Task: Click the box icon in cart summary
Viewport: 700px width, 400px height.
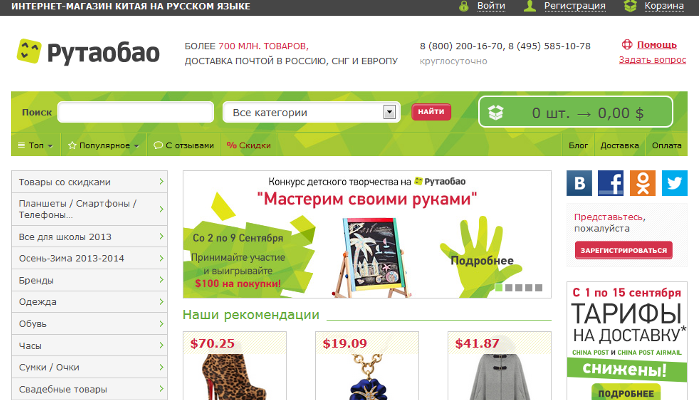Action: pos(496,112)
